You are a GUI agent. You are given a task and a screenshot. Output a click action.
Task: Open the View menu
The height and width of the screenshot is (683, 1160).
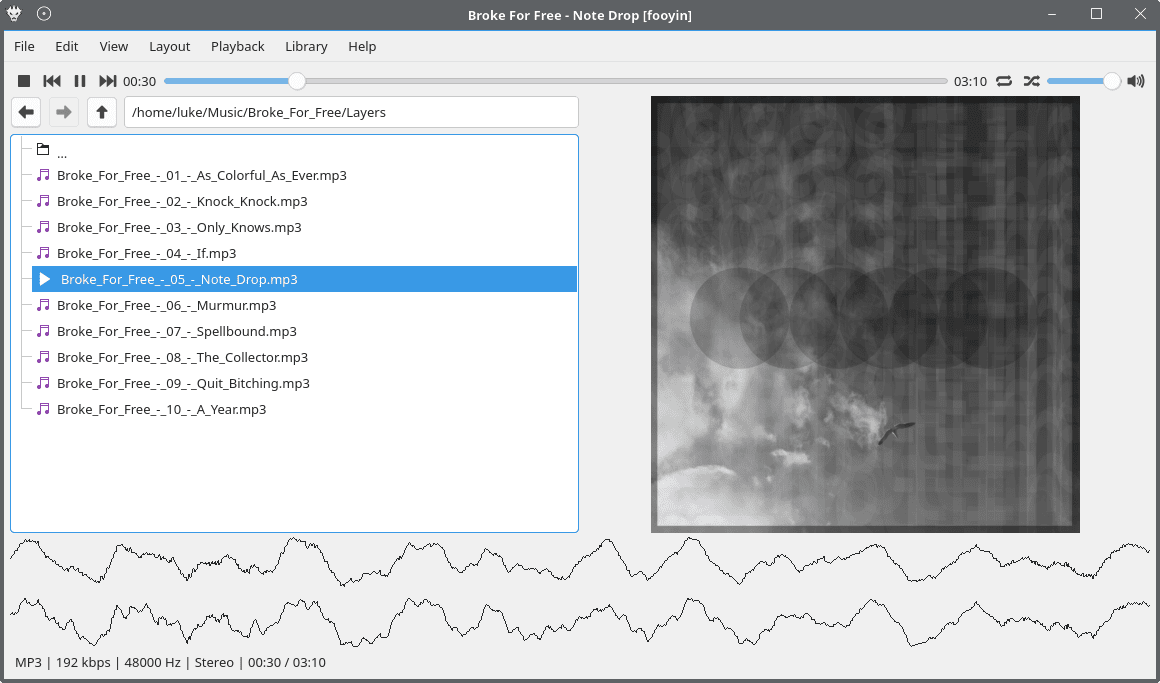coord(114,46)
